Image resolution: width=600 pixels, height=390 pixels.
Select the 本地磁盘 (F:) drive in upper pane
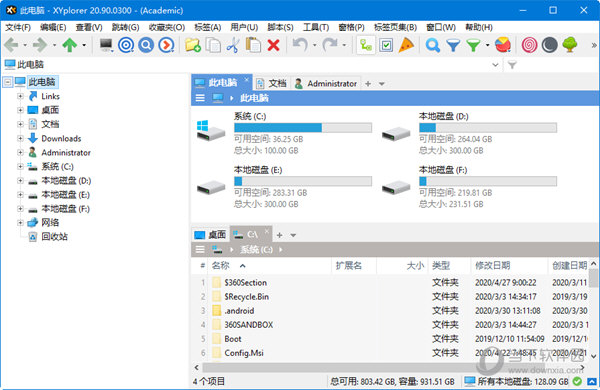[470, 187]
